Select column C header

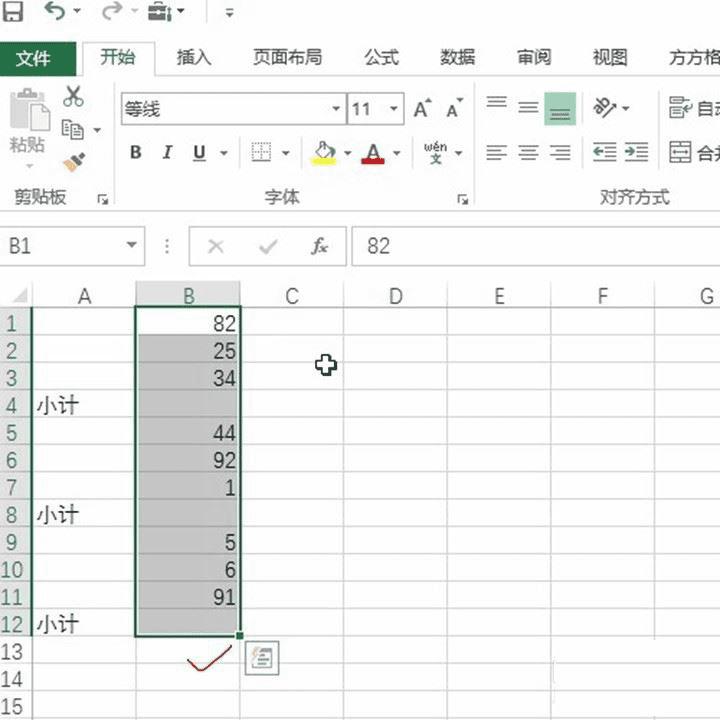pyautogui.click(x=292, y=296)
